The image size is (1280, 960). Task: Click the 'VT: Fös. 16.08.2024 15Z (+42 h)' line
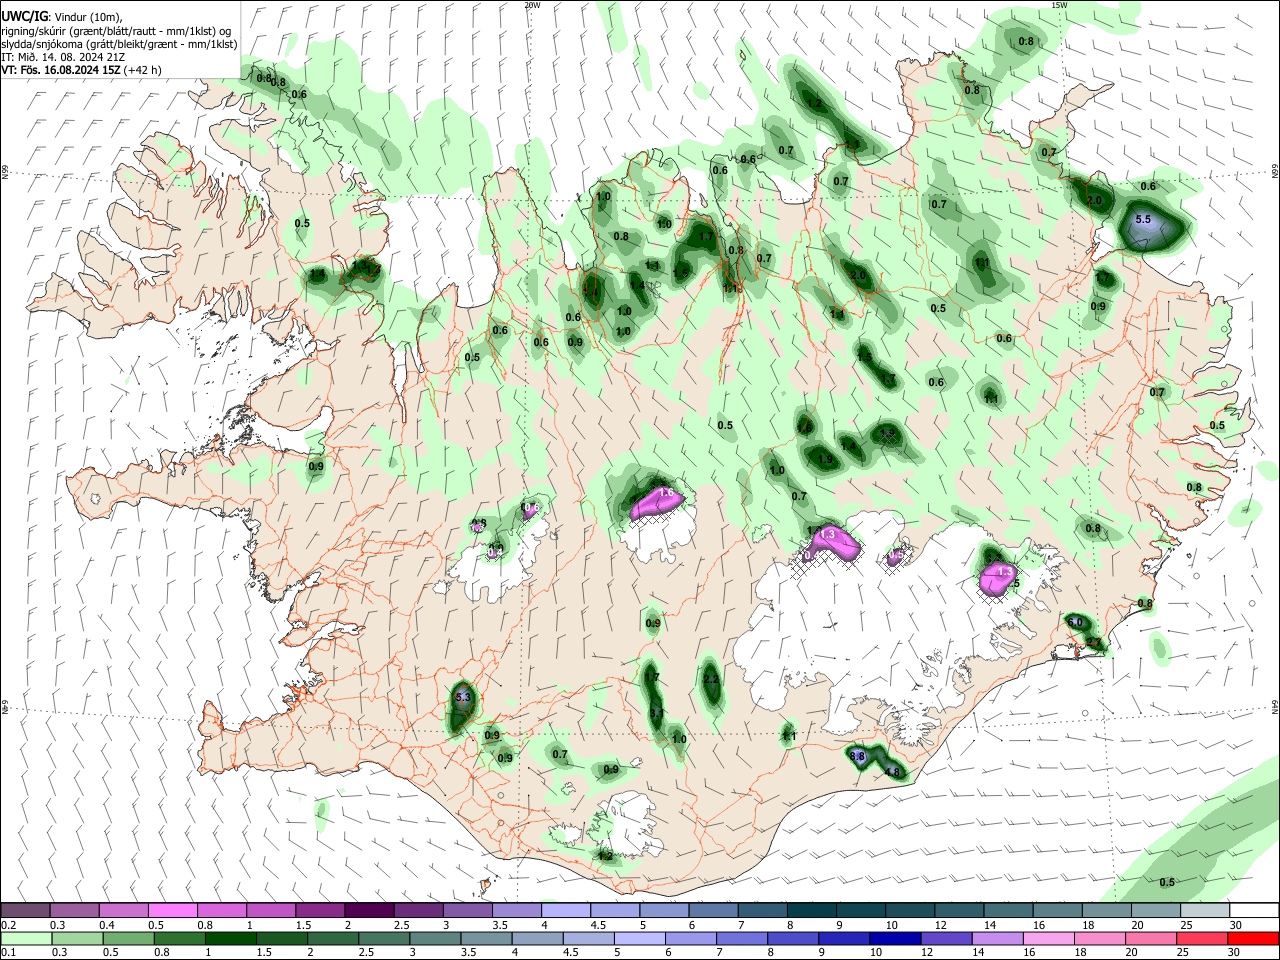[x=81, y=70]
